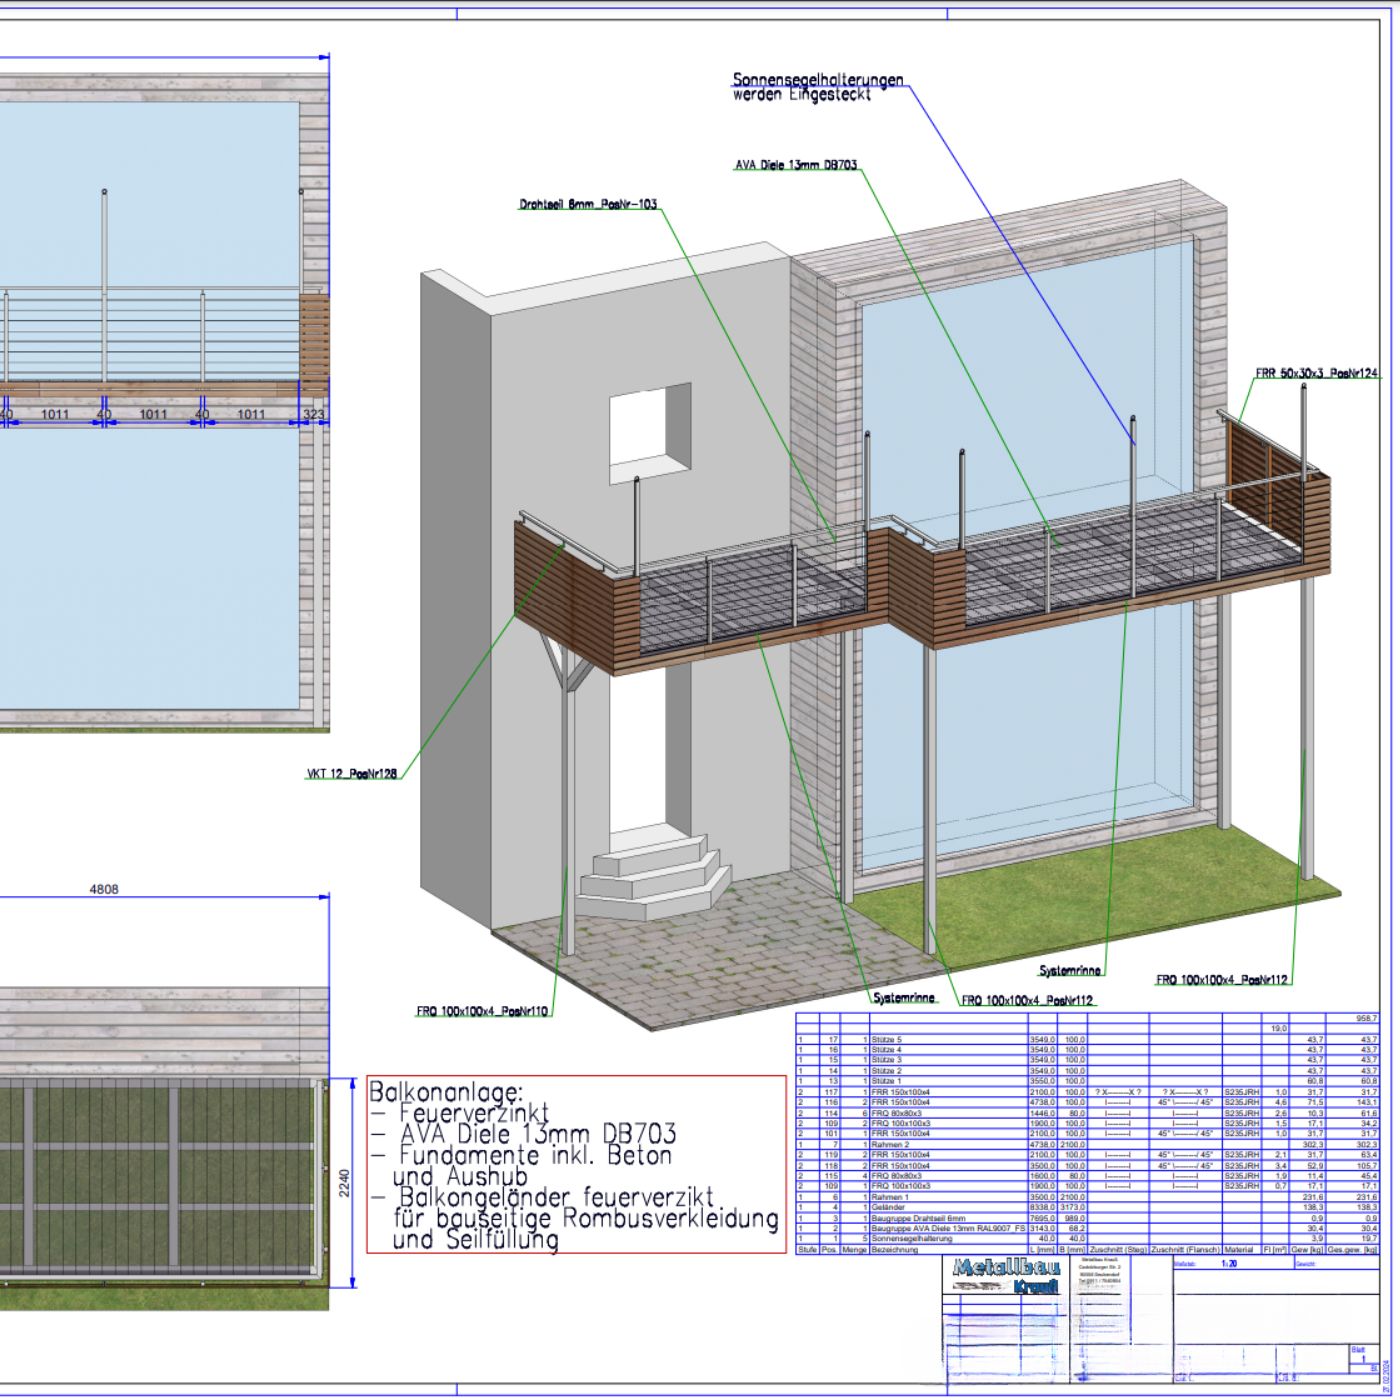
Task: Select the 4808 width dimension value
Action: point(104,888)
